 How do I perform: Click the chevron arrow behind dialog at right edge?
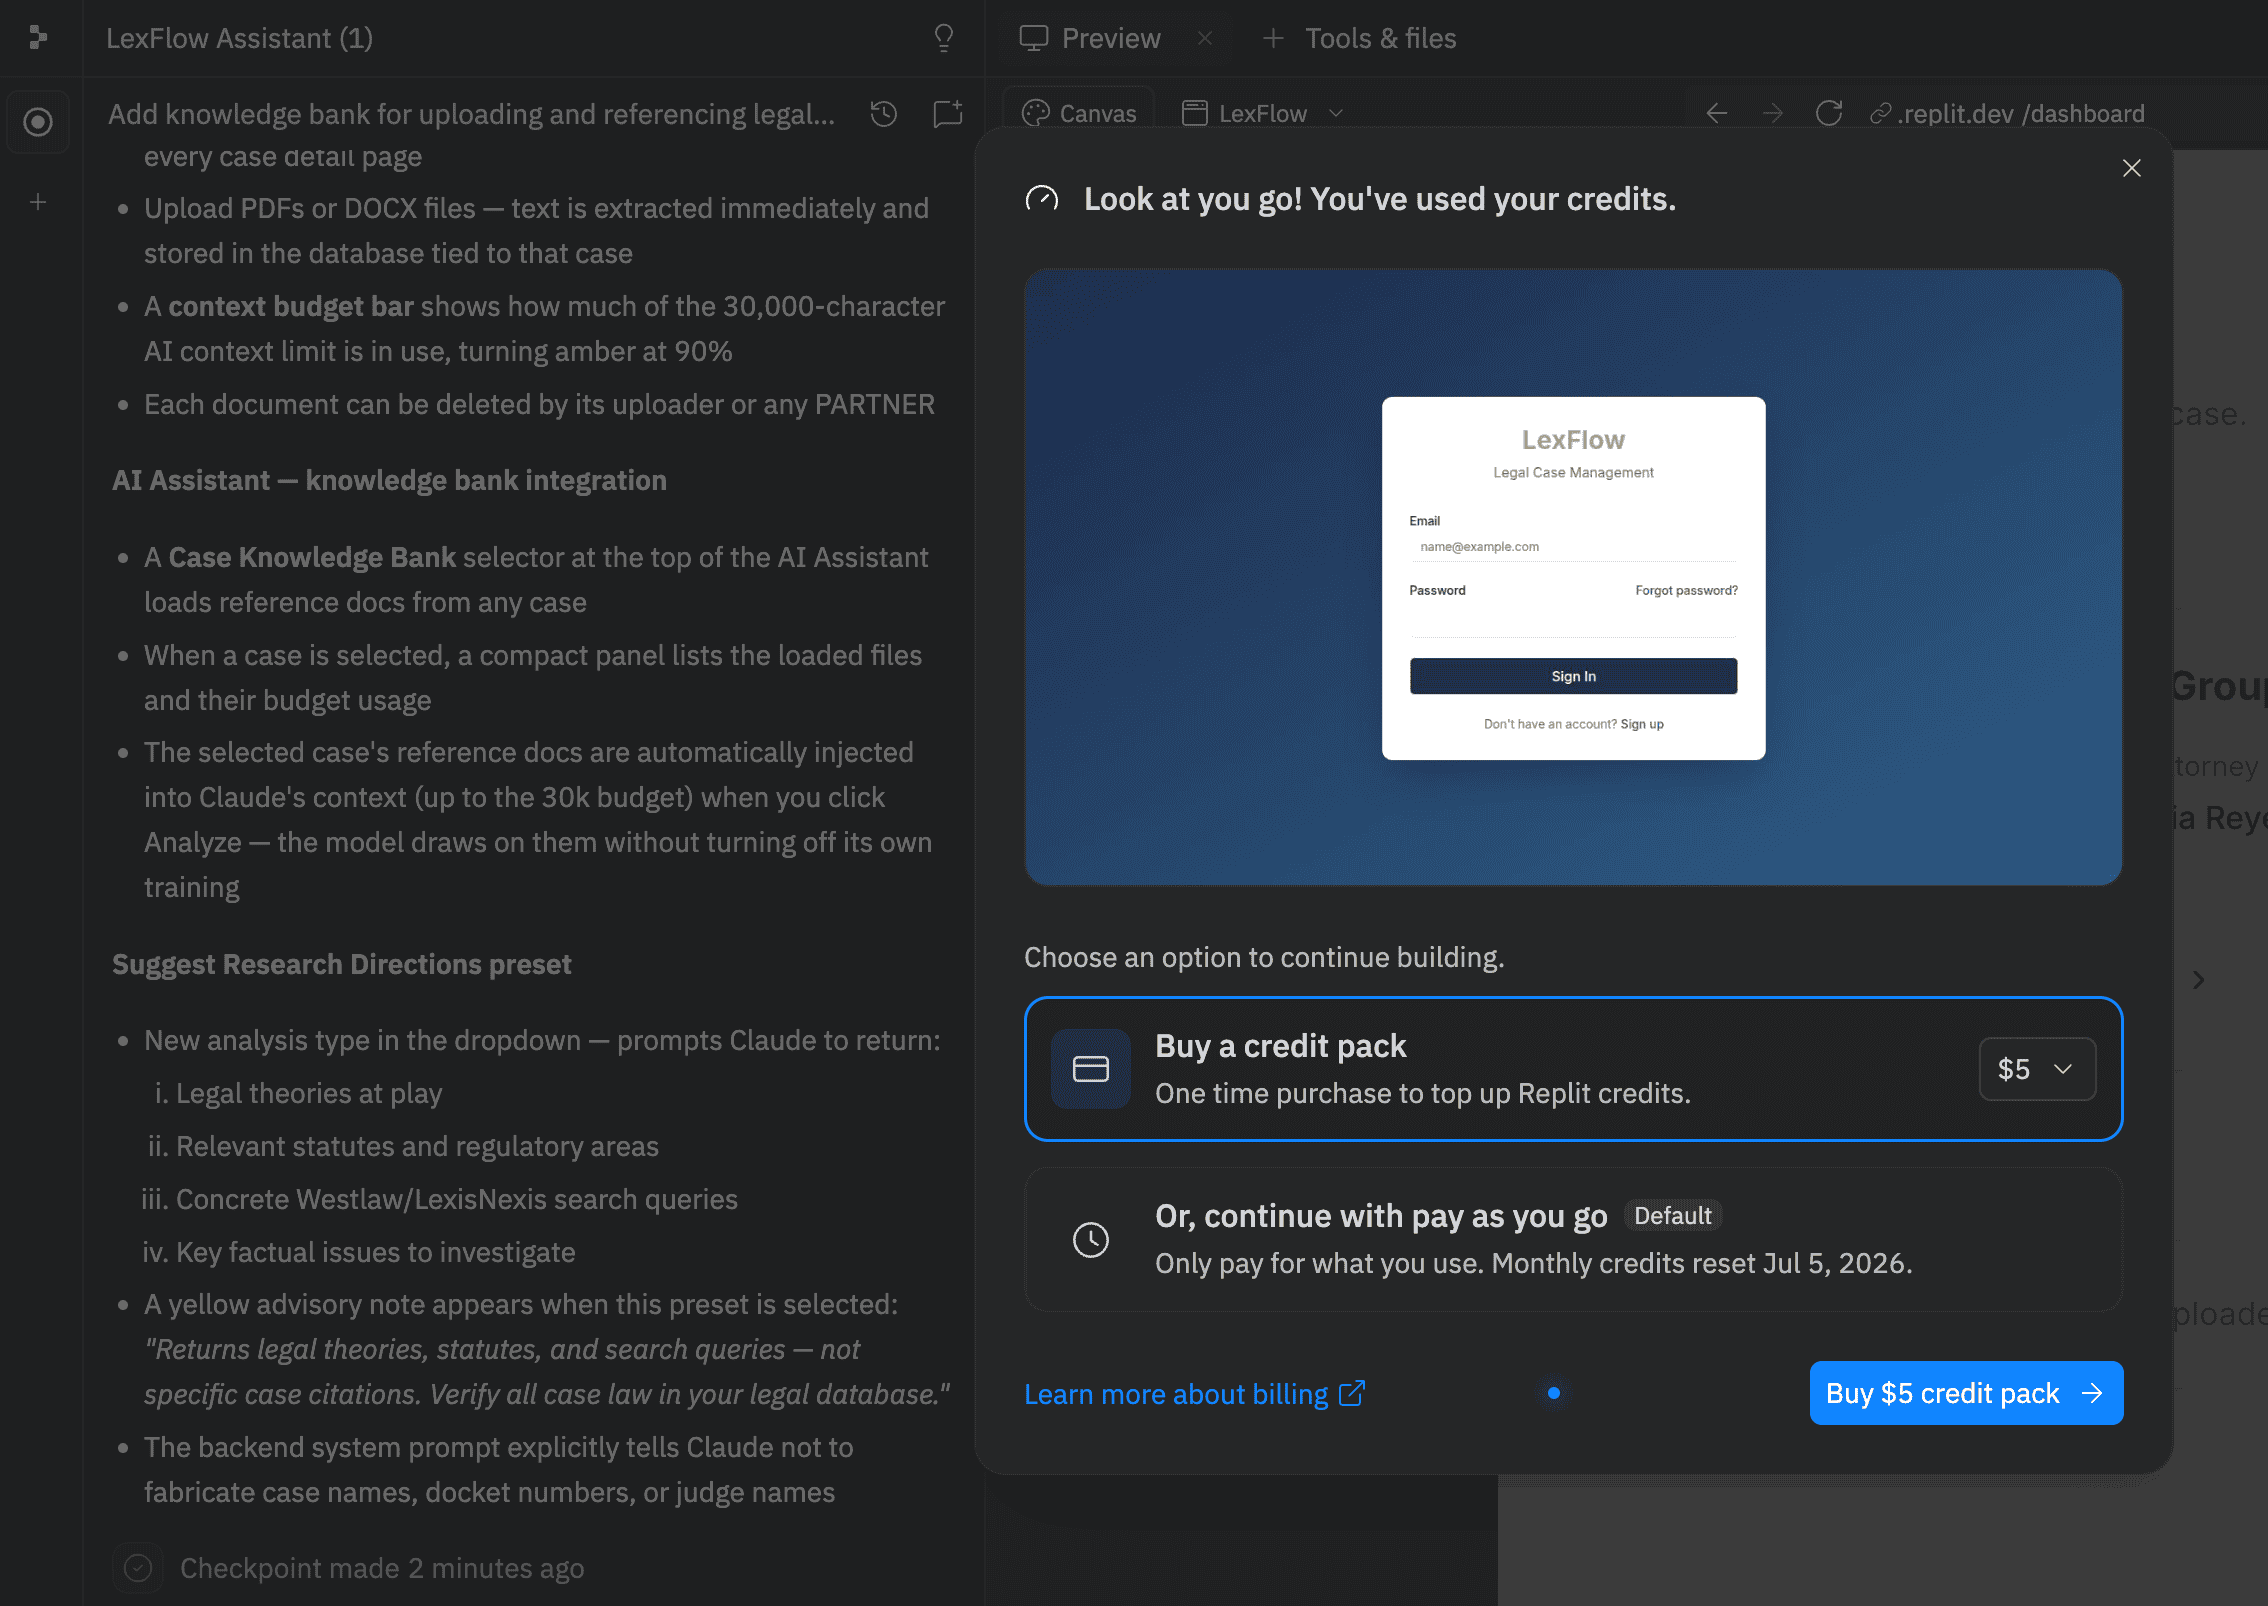point(2198,980)
